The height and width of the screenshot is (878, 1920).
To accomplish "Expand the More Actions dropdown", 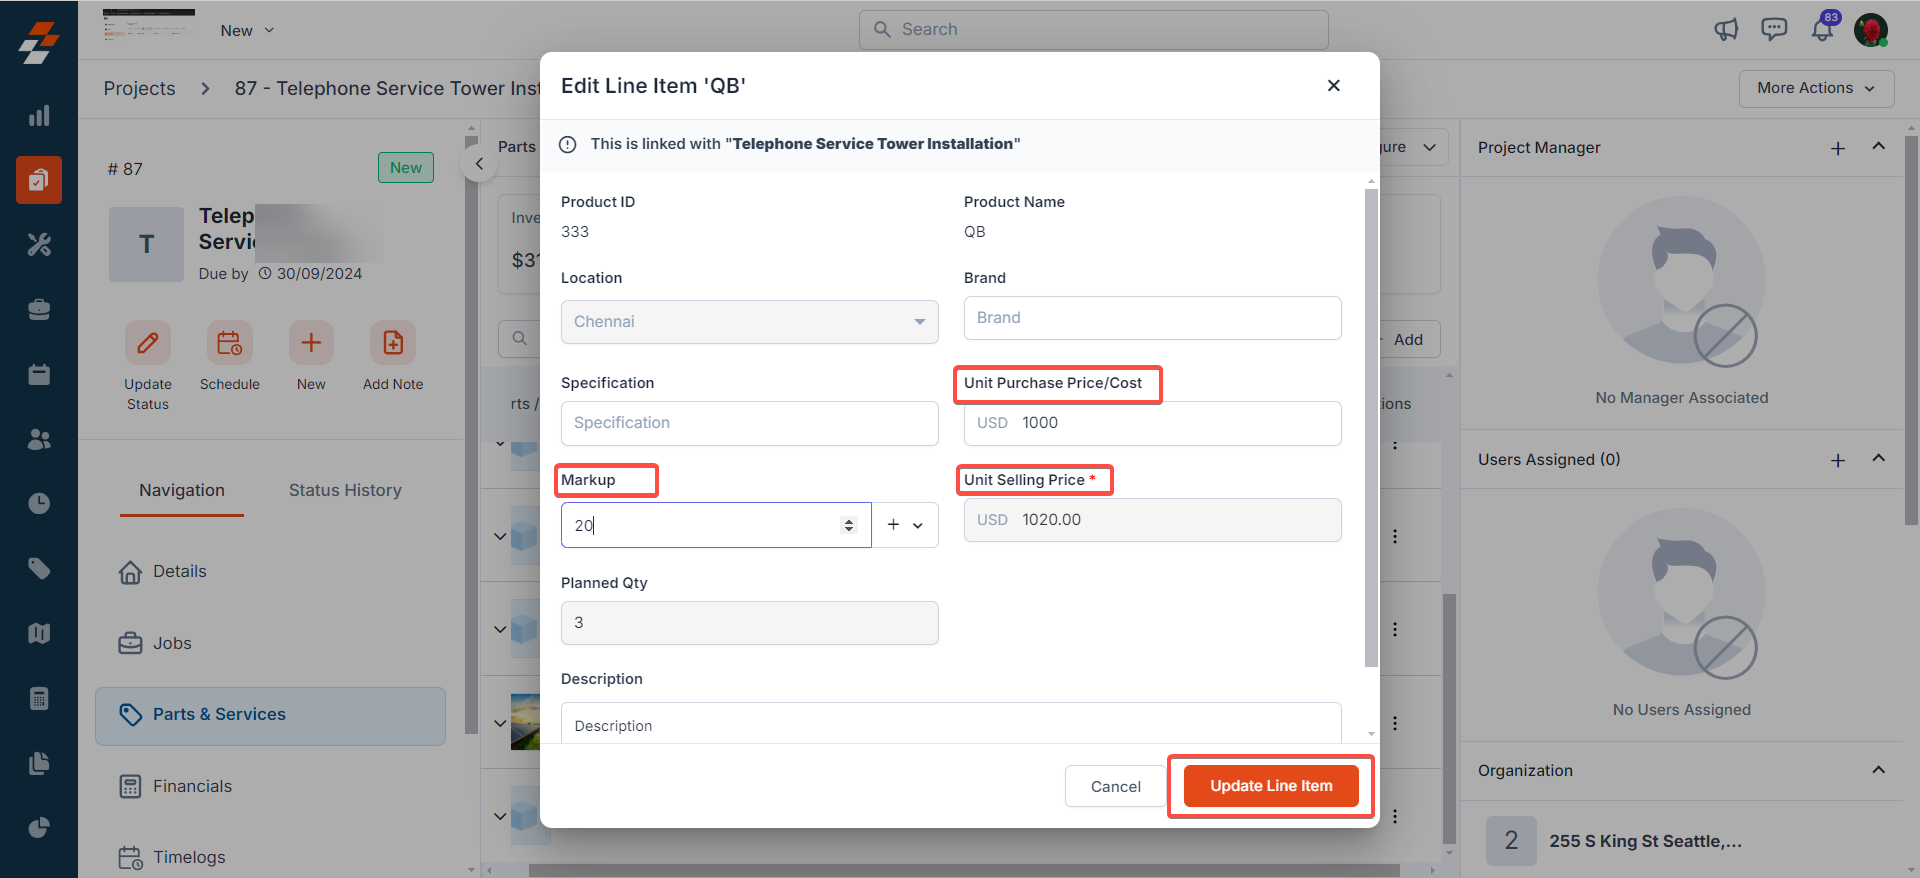I will pos(1816,88).
